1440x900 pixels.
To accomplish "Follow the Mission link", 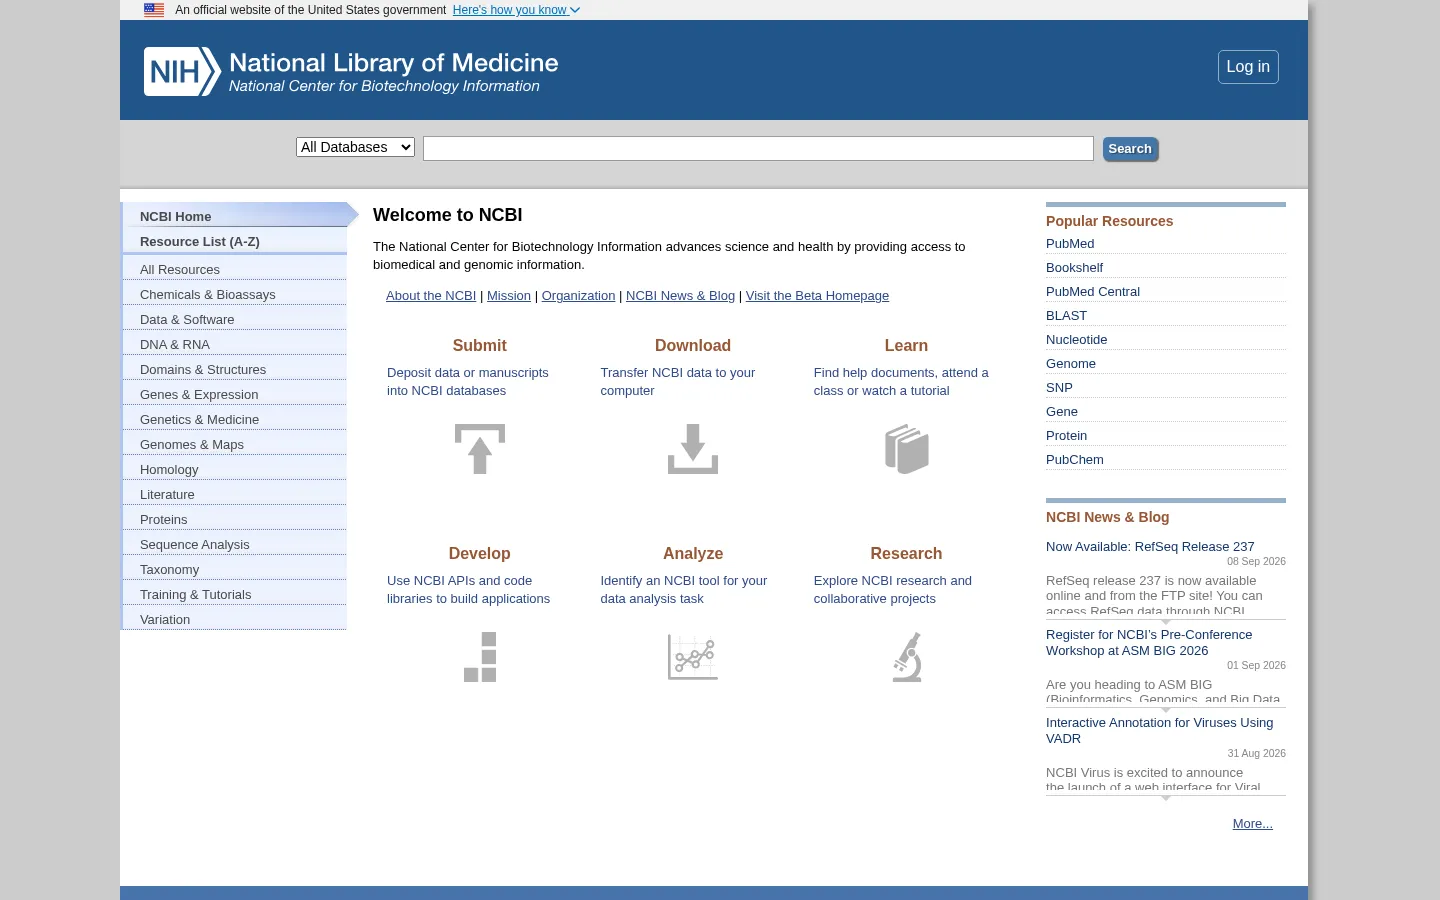I will pyautogui.click(x=509, y=296).
